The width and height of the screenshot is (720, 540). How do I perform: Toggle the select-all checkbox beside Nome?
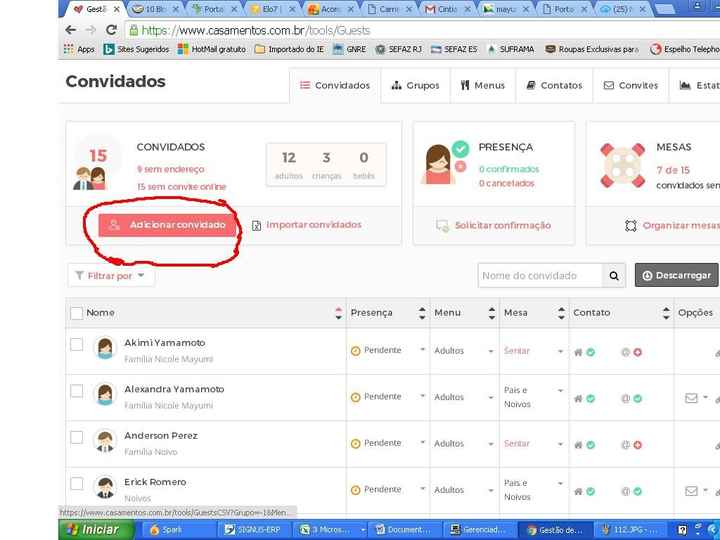(x=76, y=313)
